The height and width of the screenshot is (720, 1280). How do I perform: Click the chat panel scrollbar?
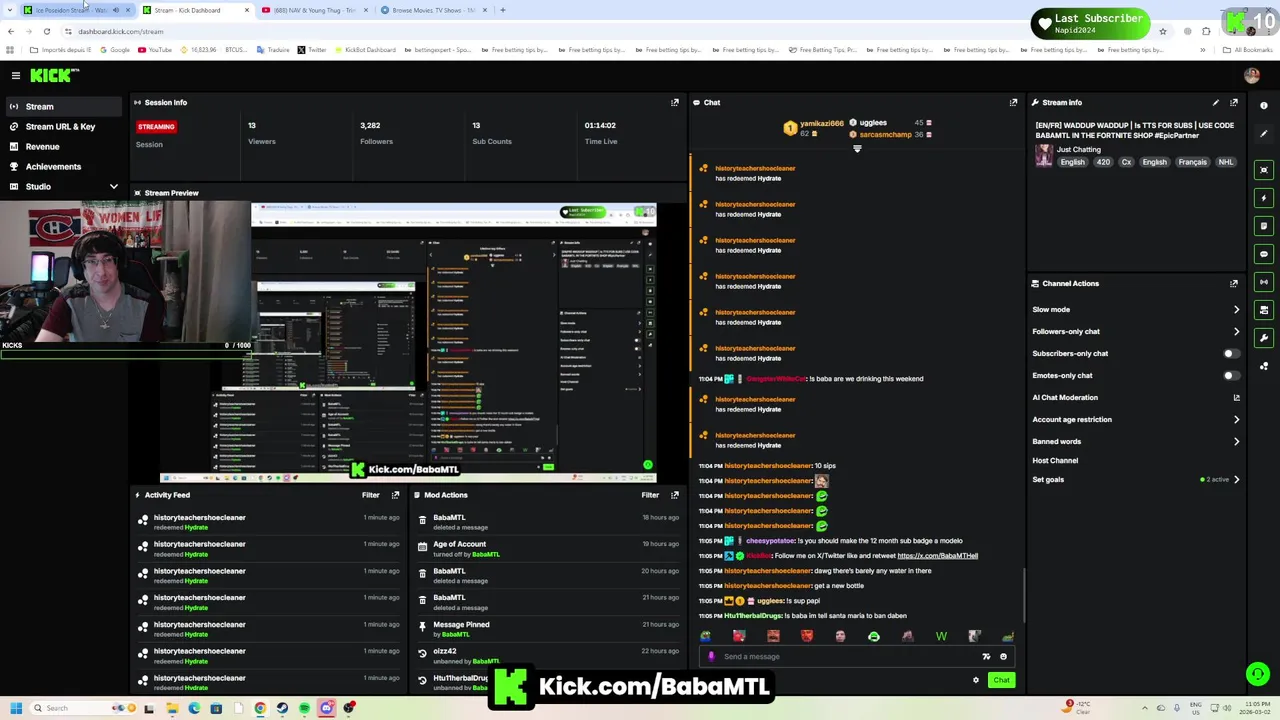[1023, 595]
